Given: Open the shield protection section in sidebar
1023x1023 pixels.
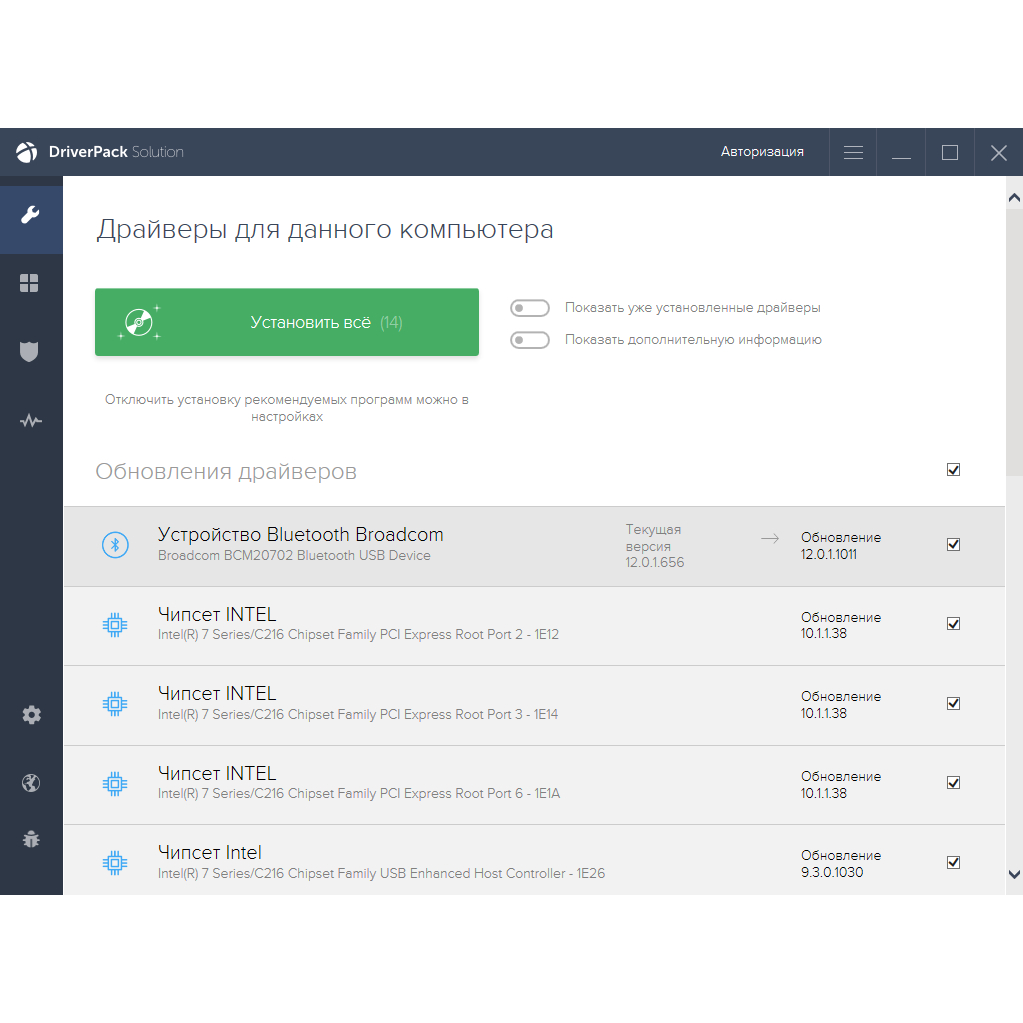Looking at the screenshot, I should coord(30,352).
